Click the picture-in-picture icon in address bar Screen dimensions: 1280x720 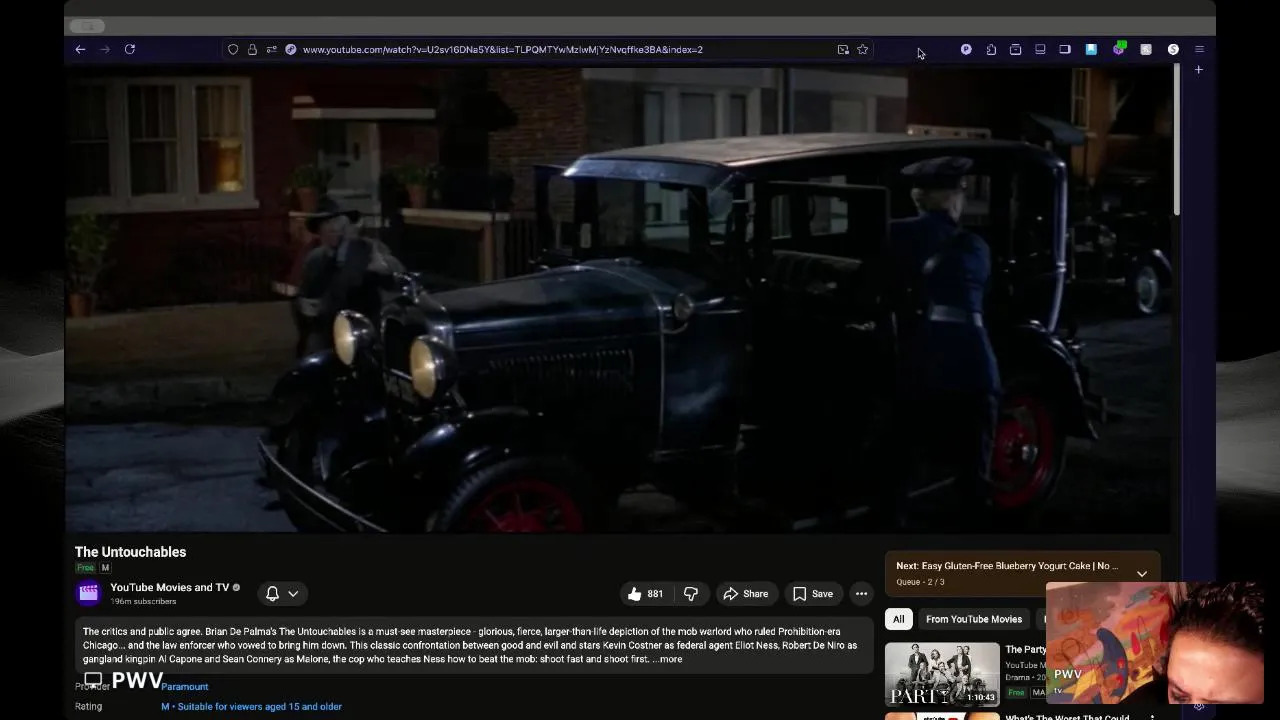843,49
